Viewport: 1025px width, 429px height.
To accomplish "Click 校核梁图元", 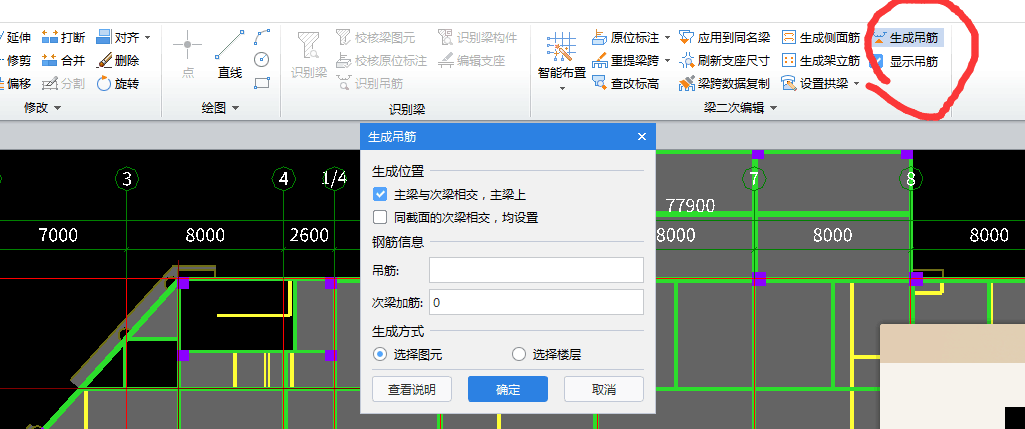I will [x=376, y=37].
